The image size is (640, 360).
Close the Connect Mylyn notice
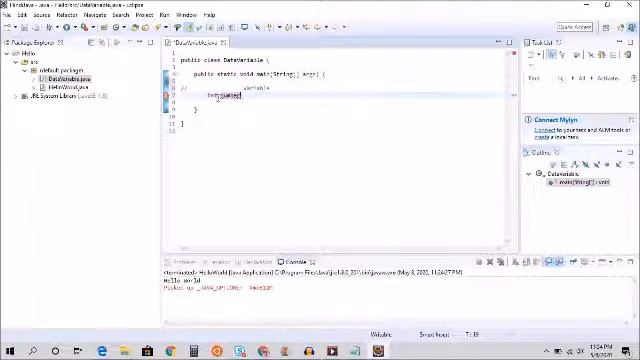[631, 120]
